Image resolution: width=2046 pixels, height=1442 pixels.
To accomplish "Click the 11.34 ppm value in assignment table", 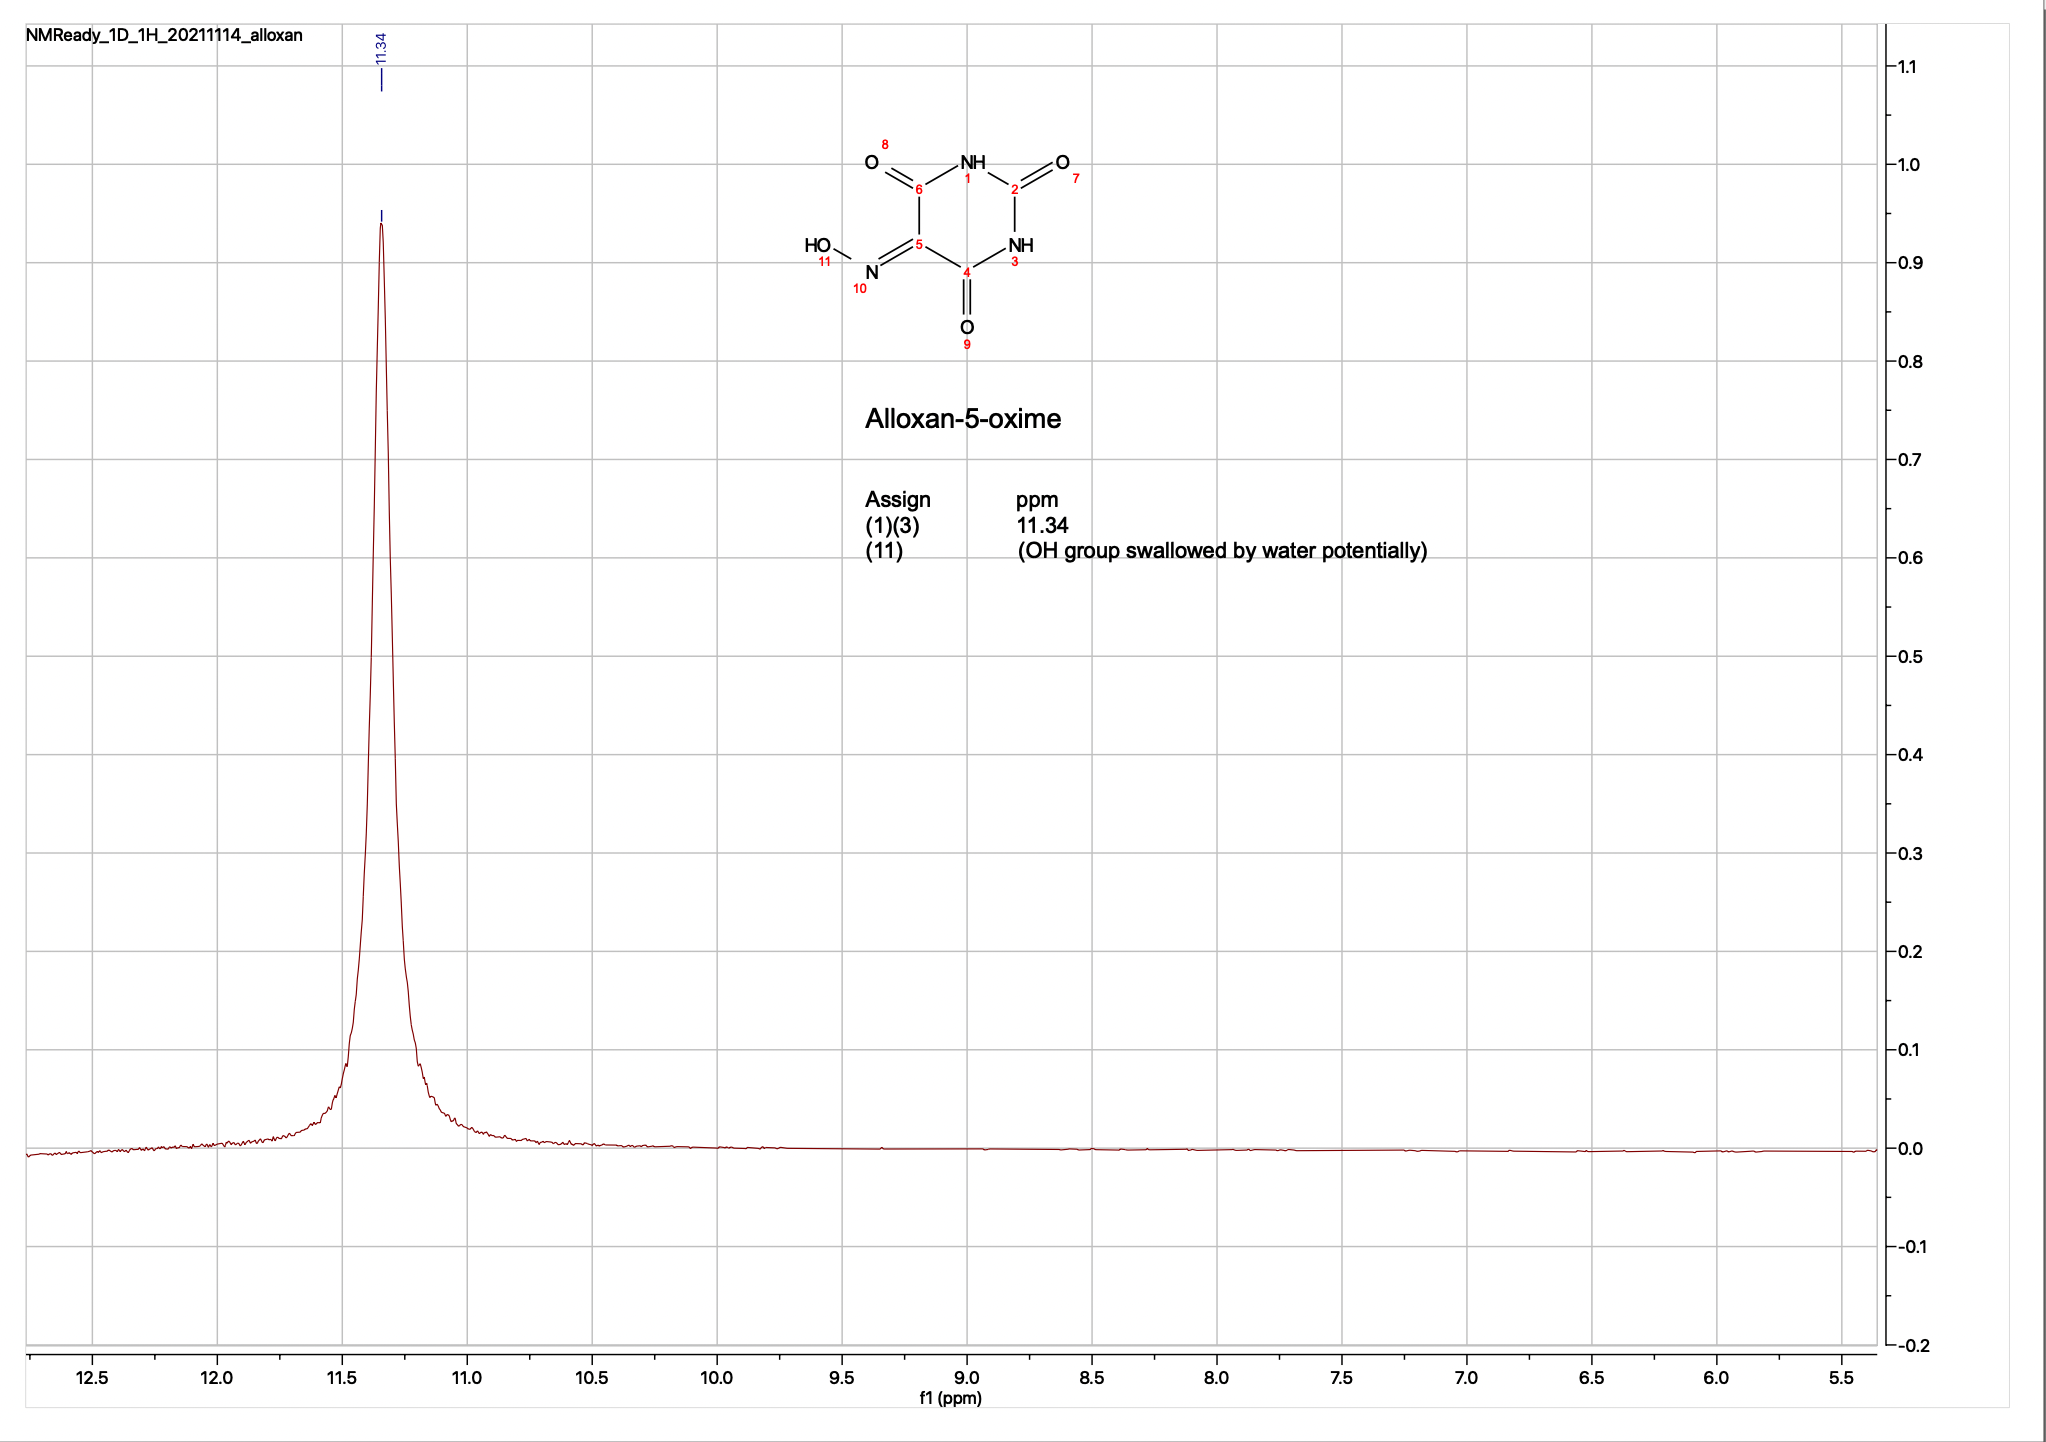I will [1042, 525].
